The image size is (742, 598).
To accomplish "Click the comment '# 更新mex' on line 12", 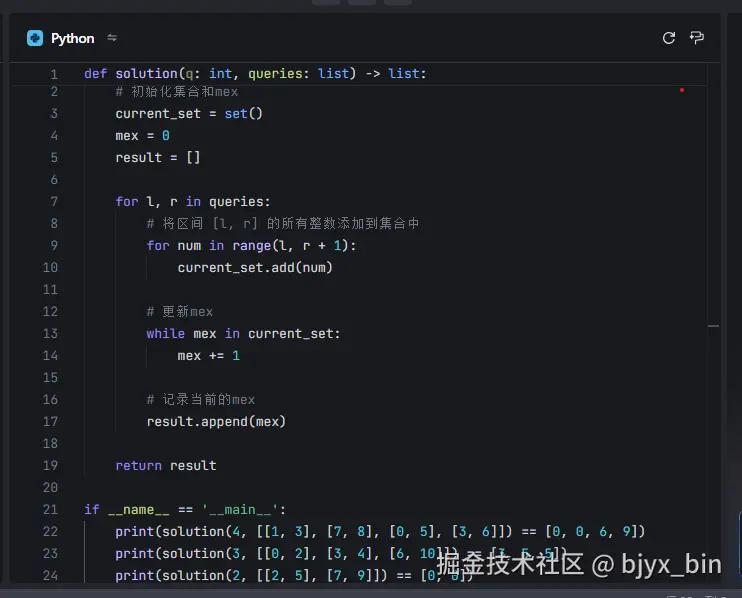I will click(180, 312).
